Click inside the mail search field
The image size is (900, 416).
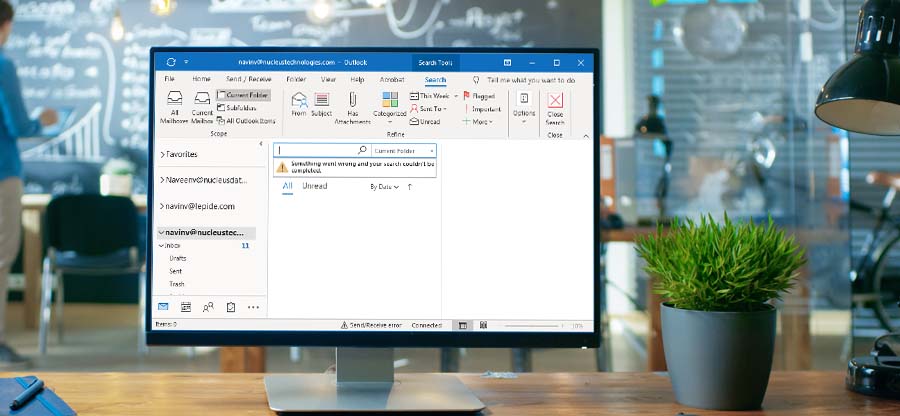317,150
